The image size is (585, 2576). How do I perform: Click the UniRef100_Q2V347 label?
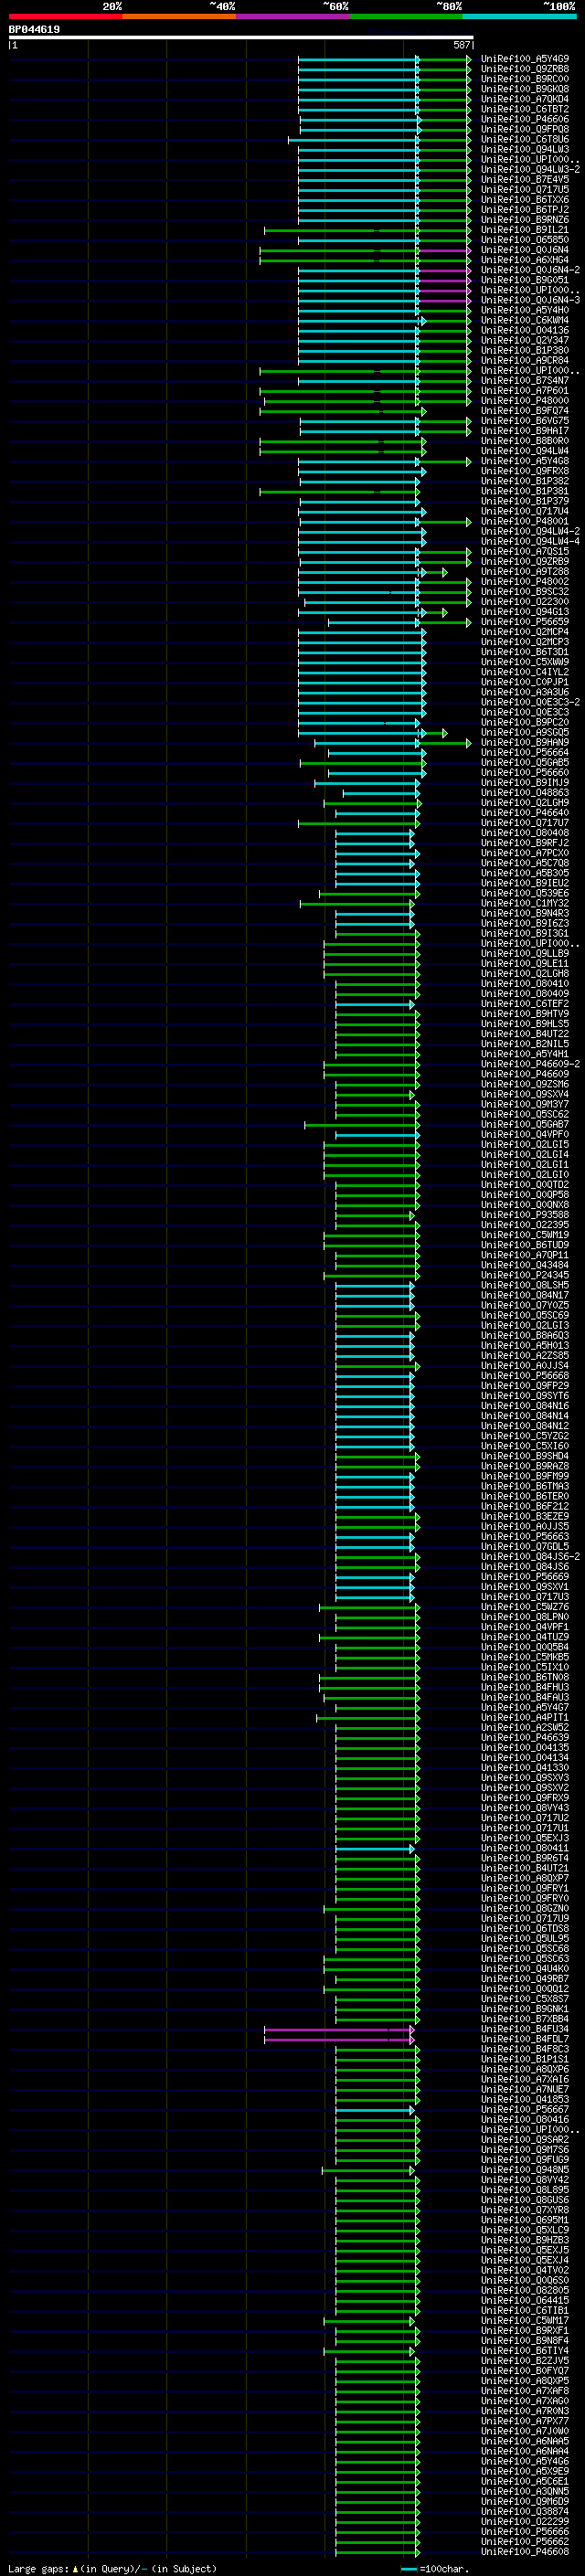(x=525, y=340)
